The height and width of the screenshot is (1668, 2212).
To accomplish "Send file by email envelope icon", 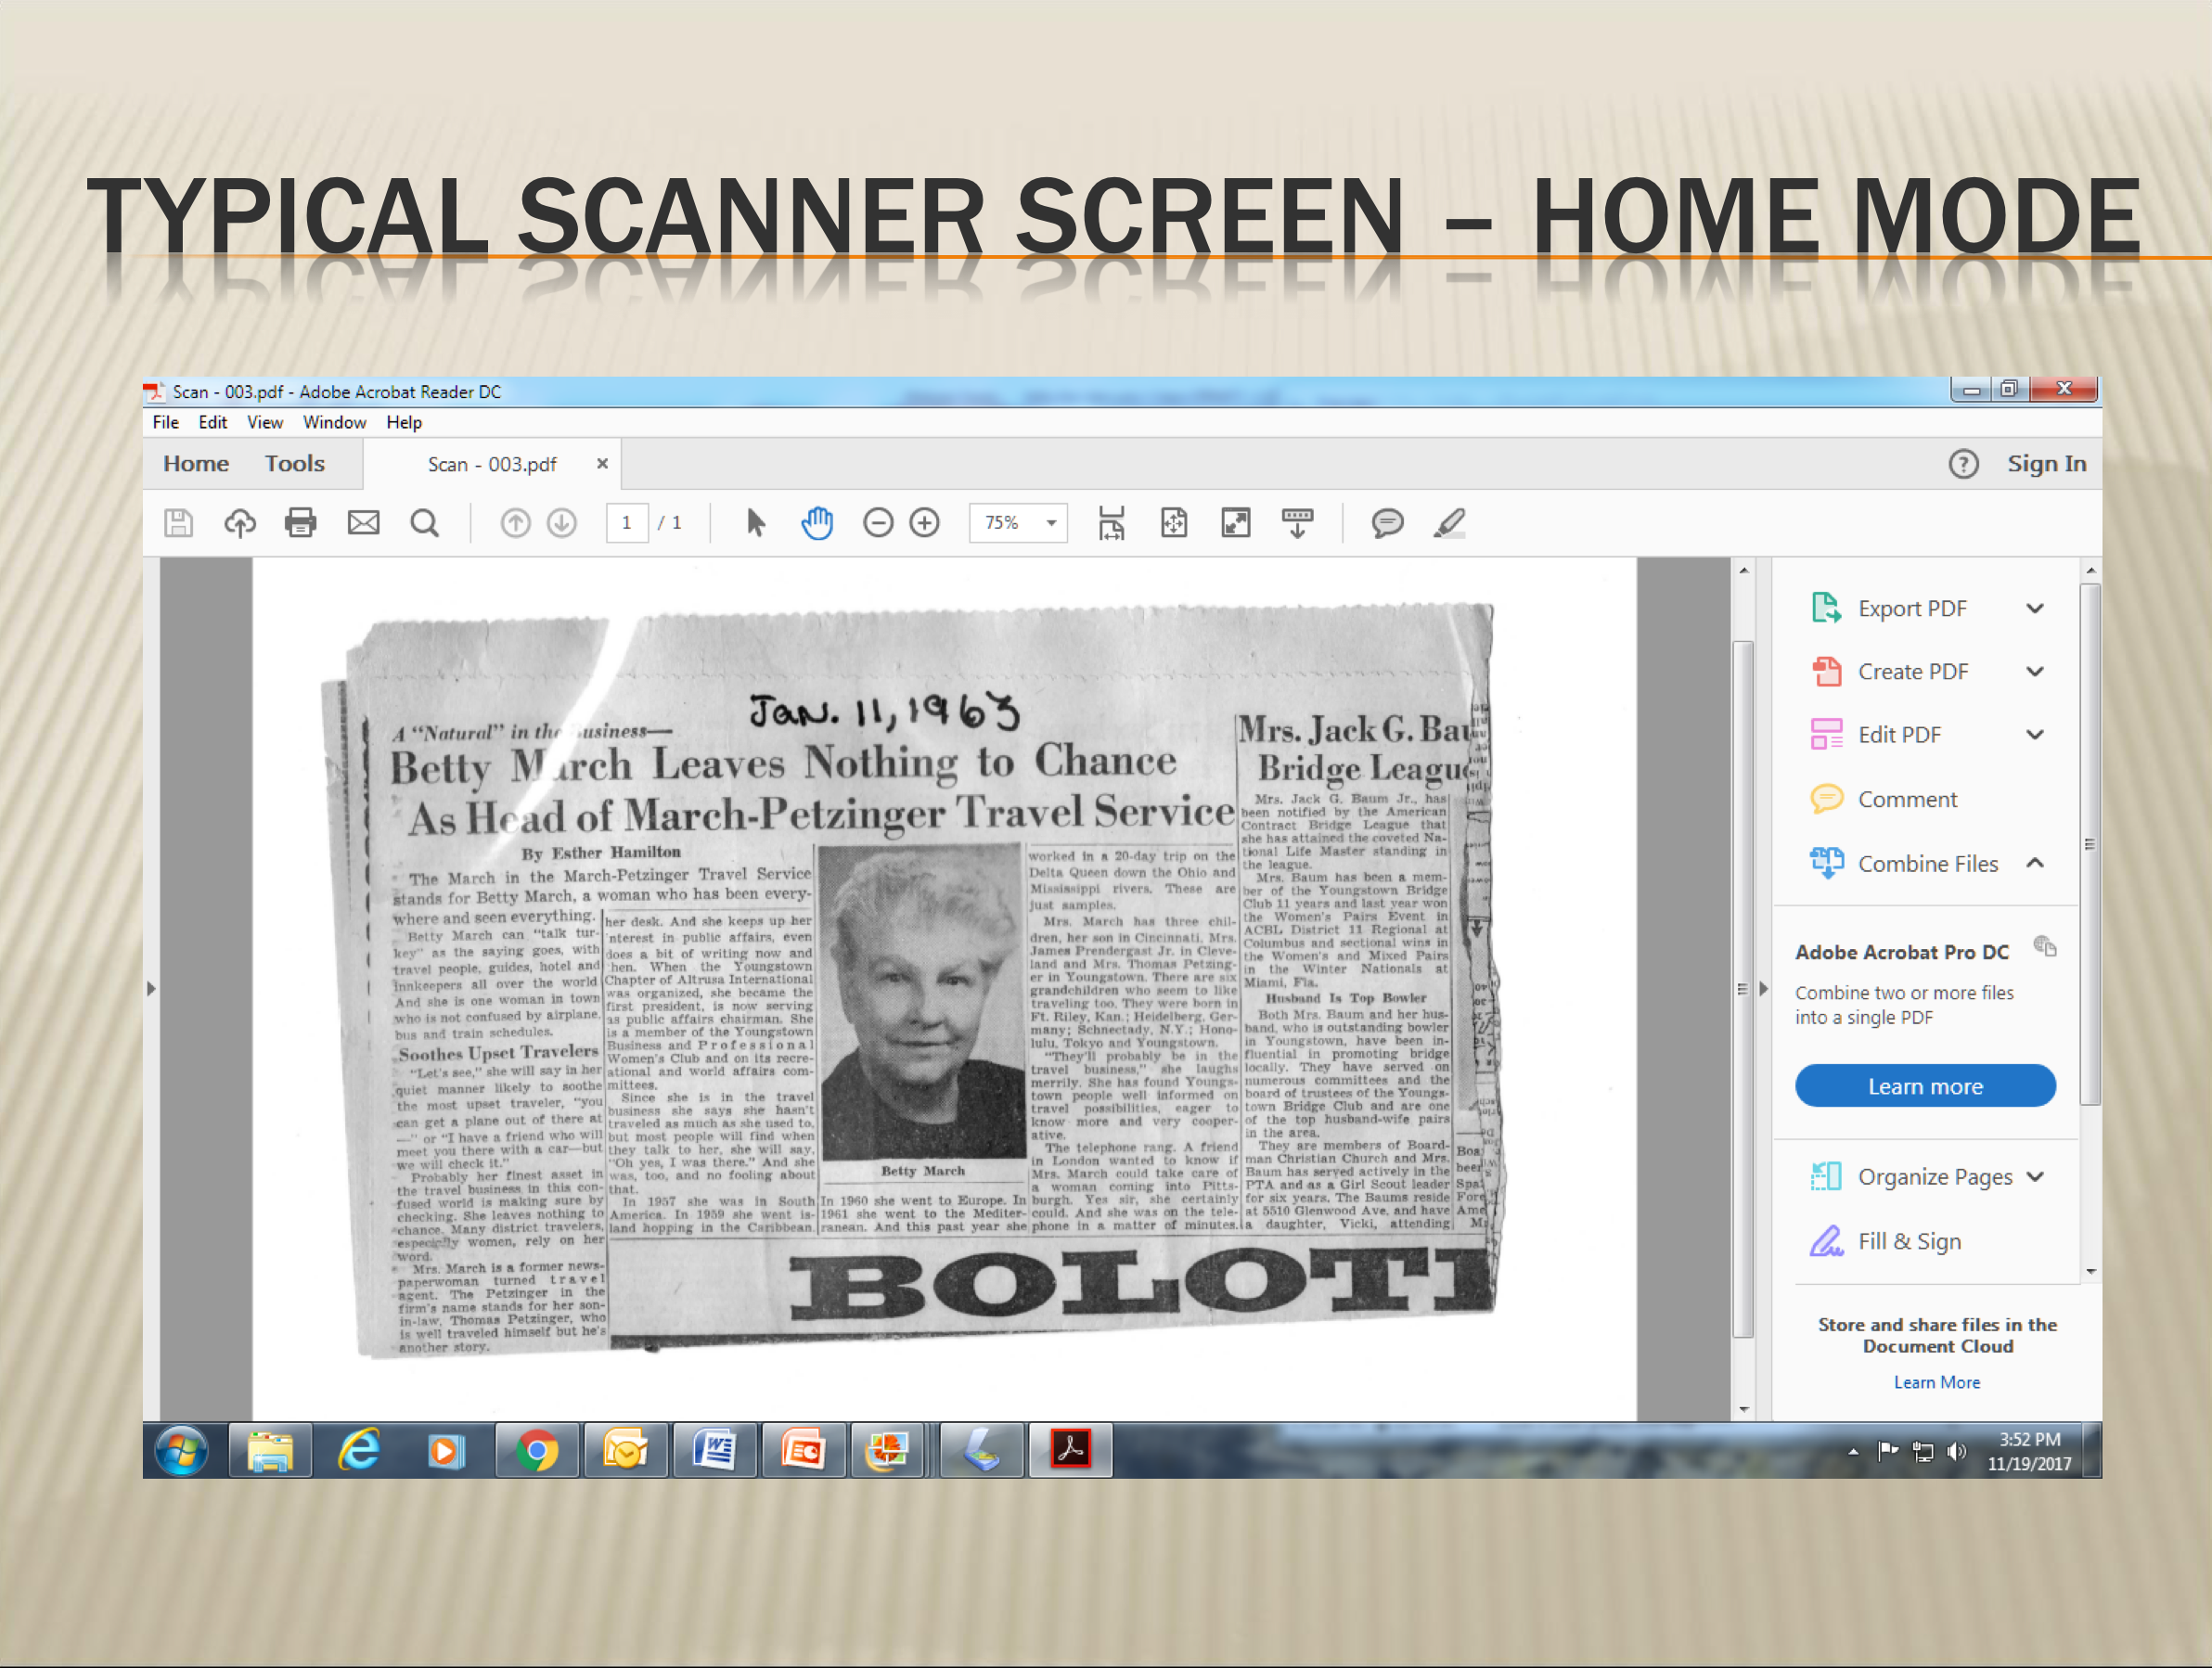I will [363, 523].
